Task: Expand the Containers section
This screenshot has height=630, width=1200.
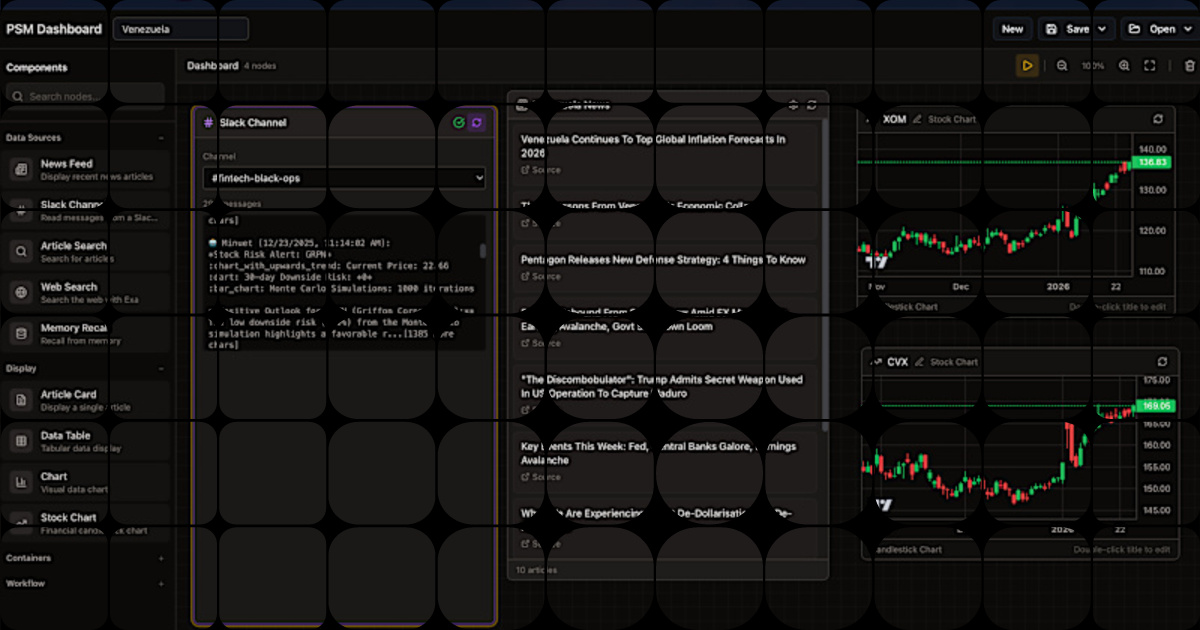Action: tap(161, 558)
